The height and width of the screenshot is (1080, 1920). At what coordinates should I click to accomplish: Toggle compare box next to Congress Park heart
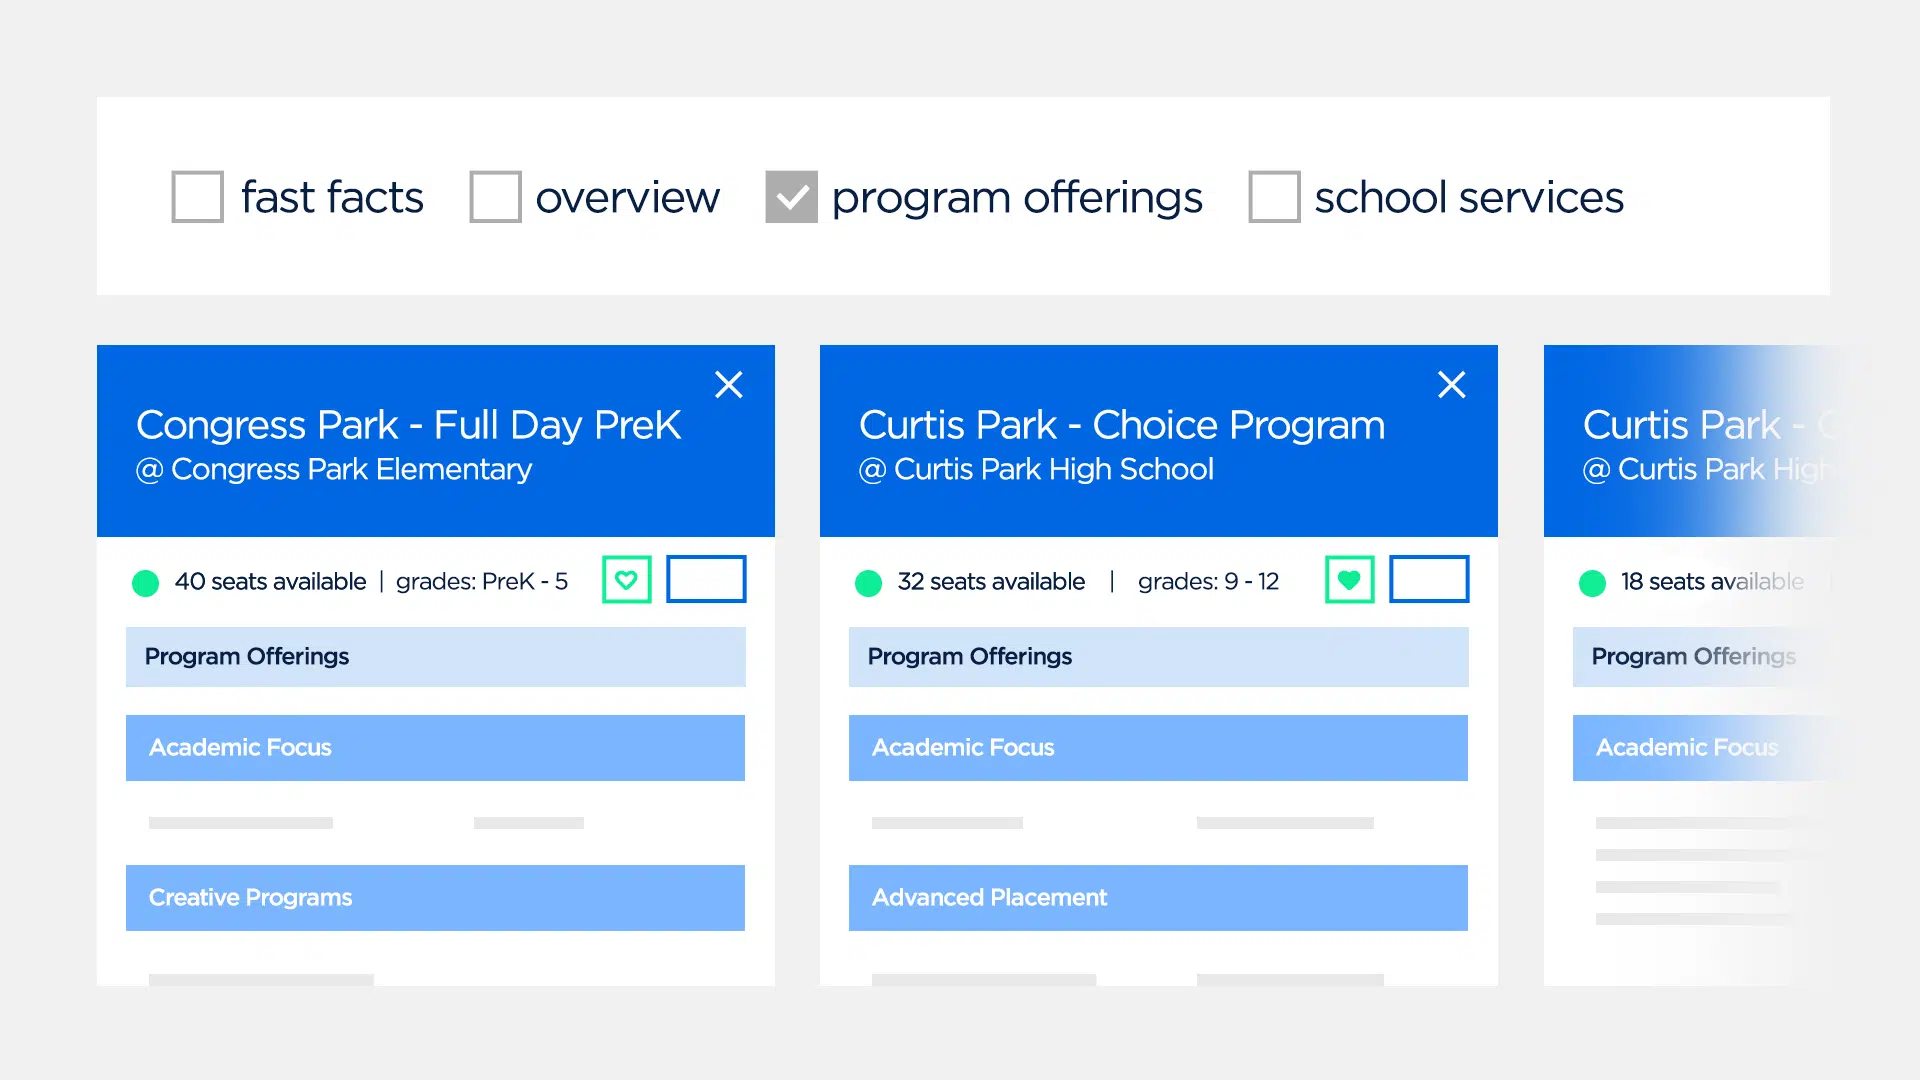(x=706, y=579)
